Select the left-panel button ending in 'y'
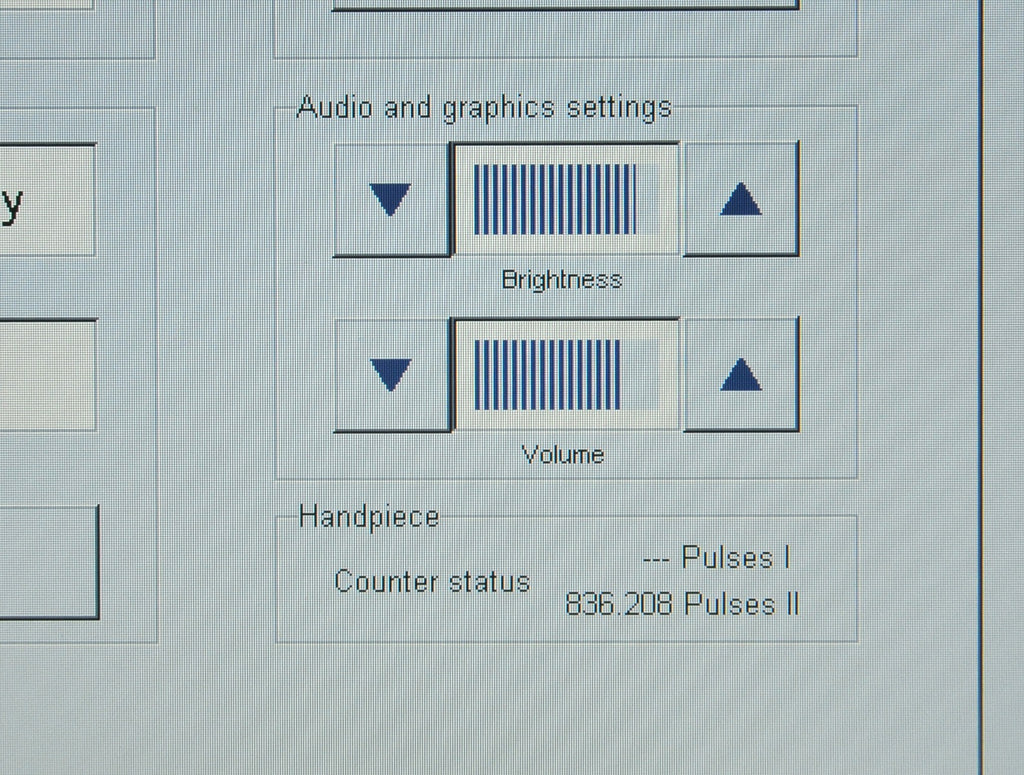Screen dimensions: 1024x775 pos(47,200)
